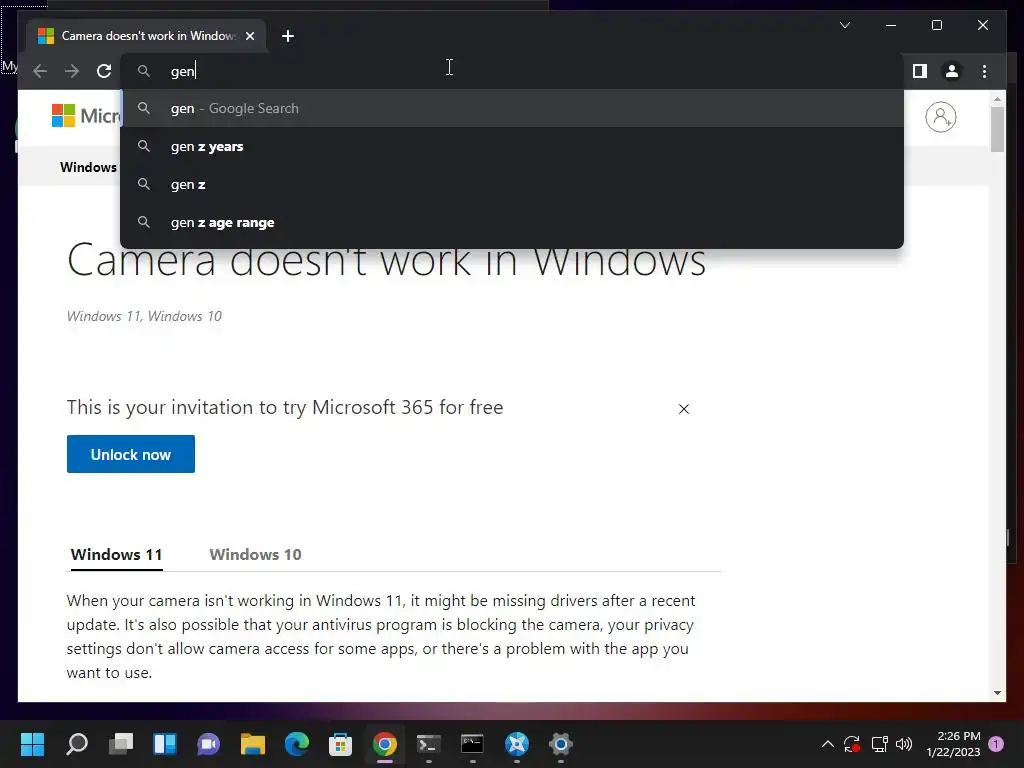Click the sync status tray icon

click(x=852, y=744)
